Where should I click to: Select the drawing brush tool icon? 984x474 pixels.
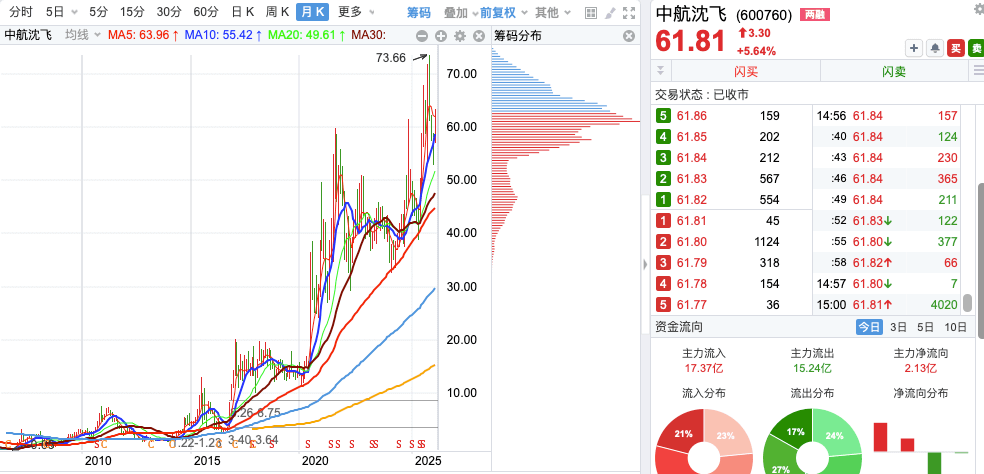pyautogui.click(x=609, y=12)
